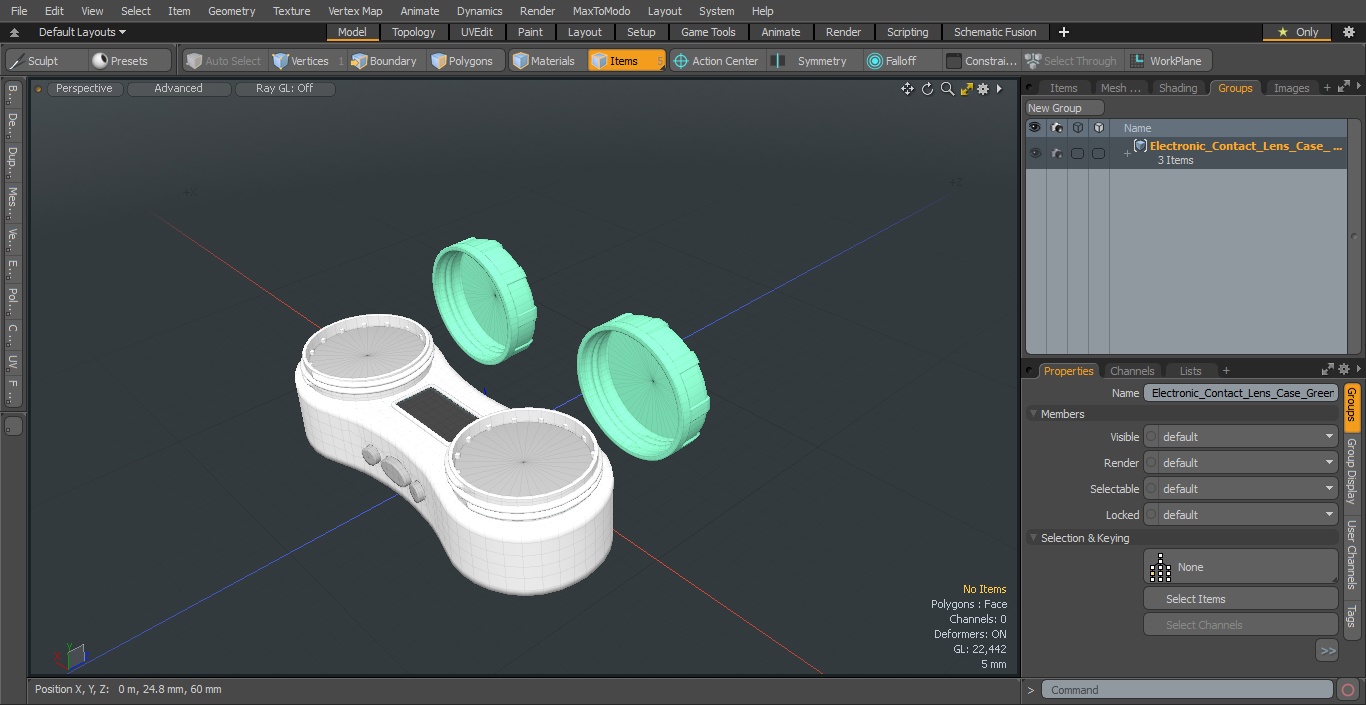Toggle Symmetry mode

pos(812,61)
